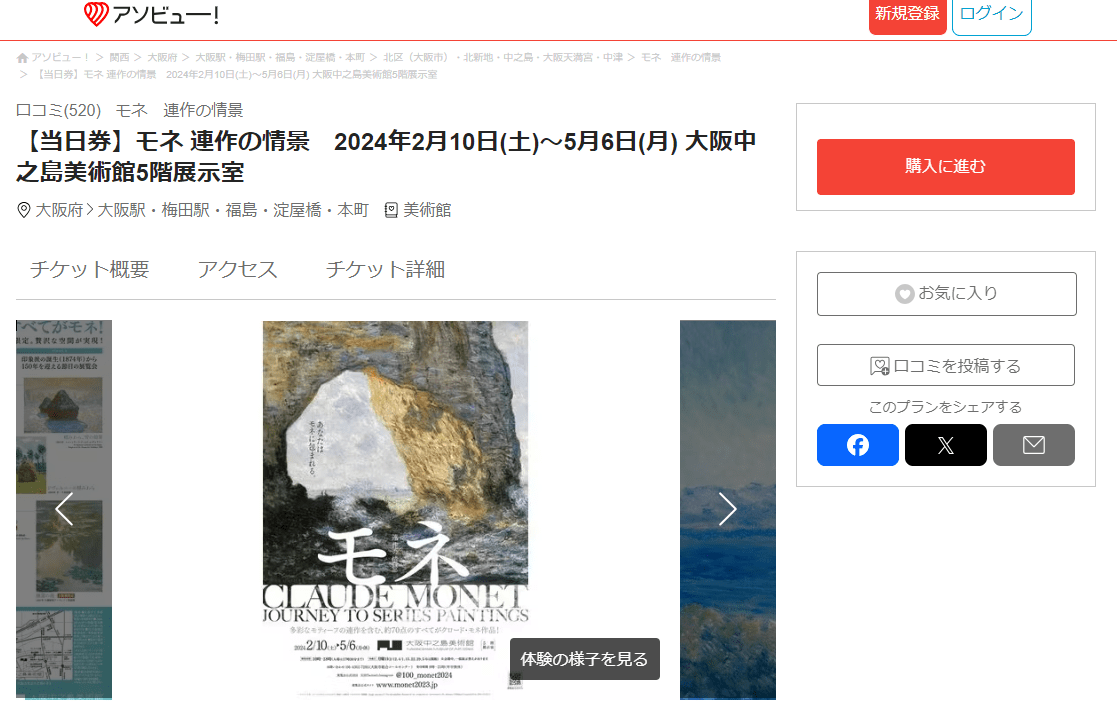Share this plan on X
The width and height of the screenshot is (1117, 709).
[945, 445]
